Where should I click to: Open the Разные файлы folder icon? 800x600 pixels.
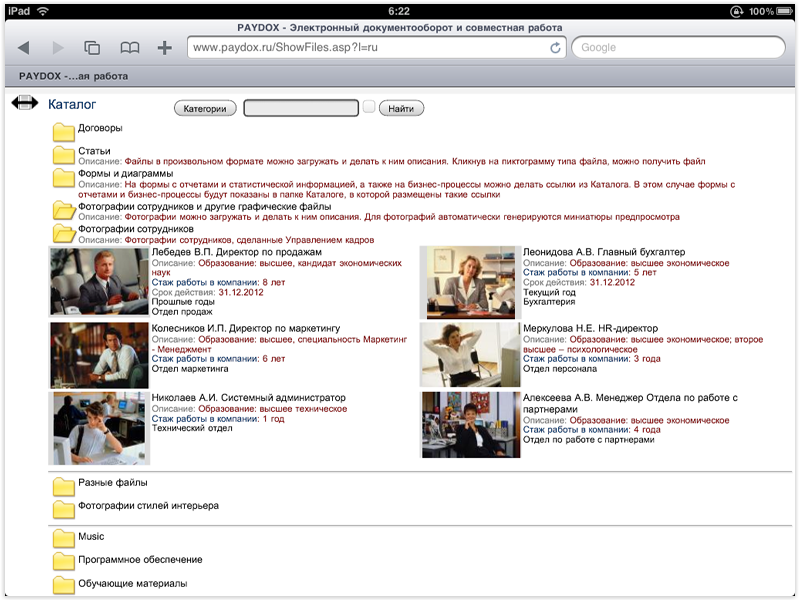64,486
